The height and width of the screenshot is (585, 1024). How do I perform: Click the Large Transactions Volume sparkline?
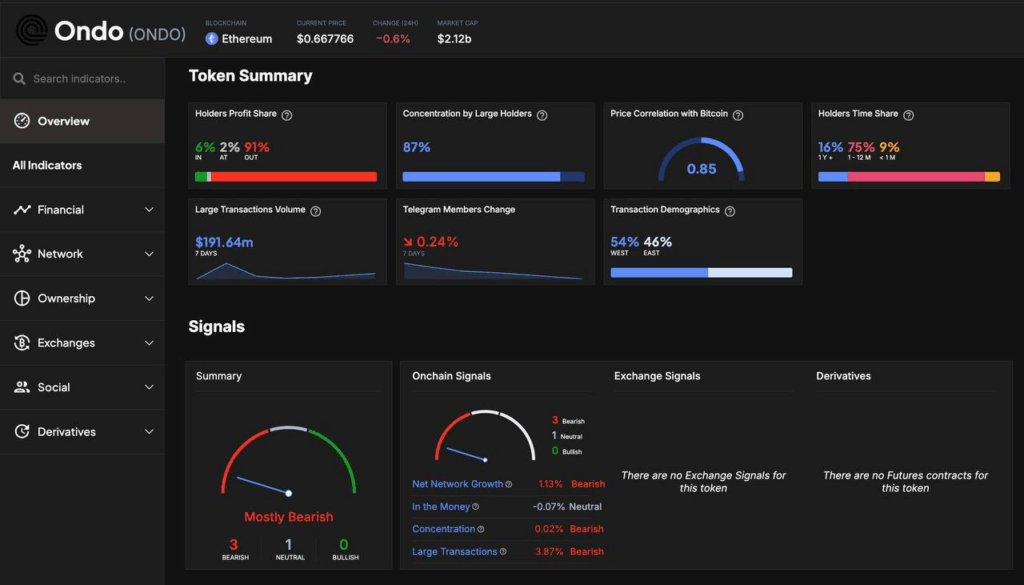pyautogui.click(x=285, y=271)
